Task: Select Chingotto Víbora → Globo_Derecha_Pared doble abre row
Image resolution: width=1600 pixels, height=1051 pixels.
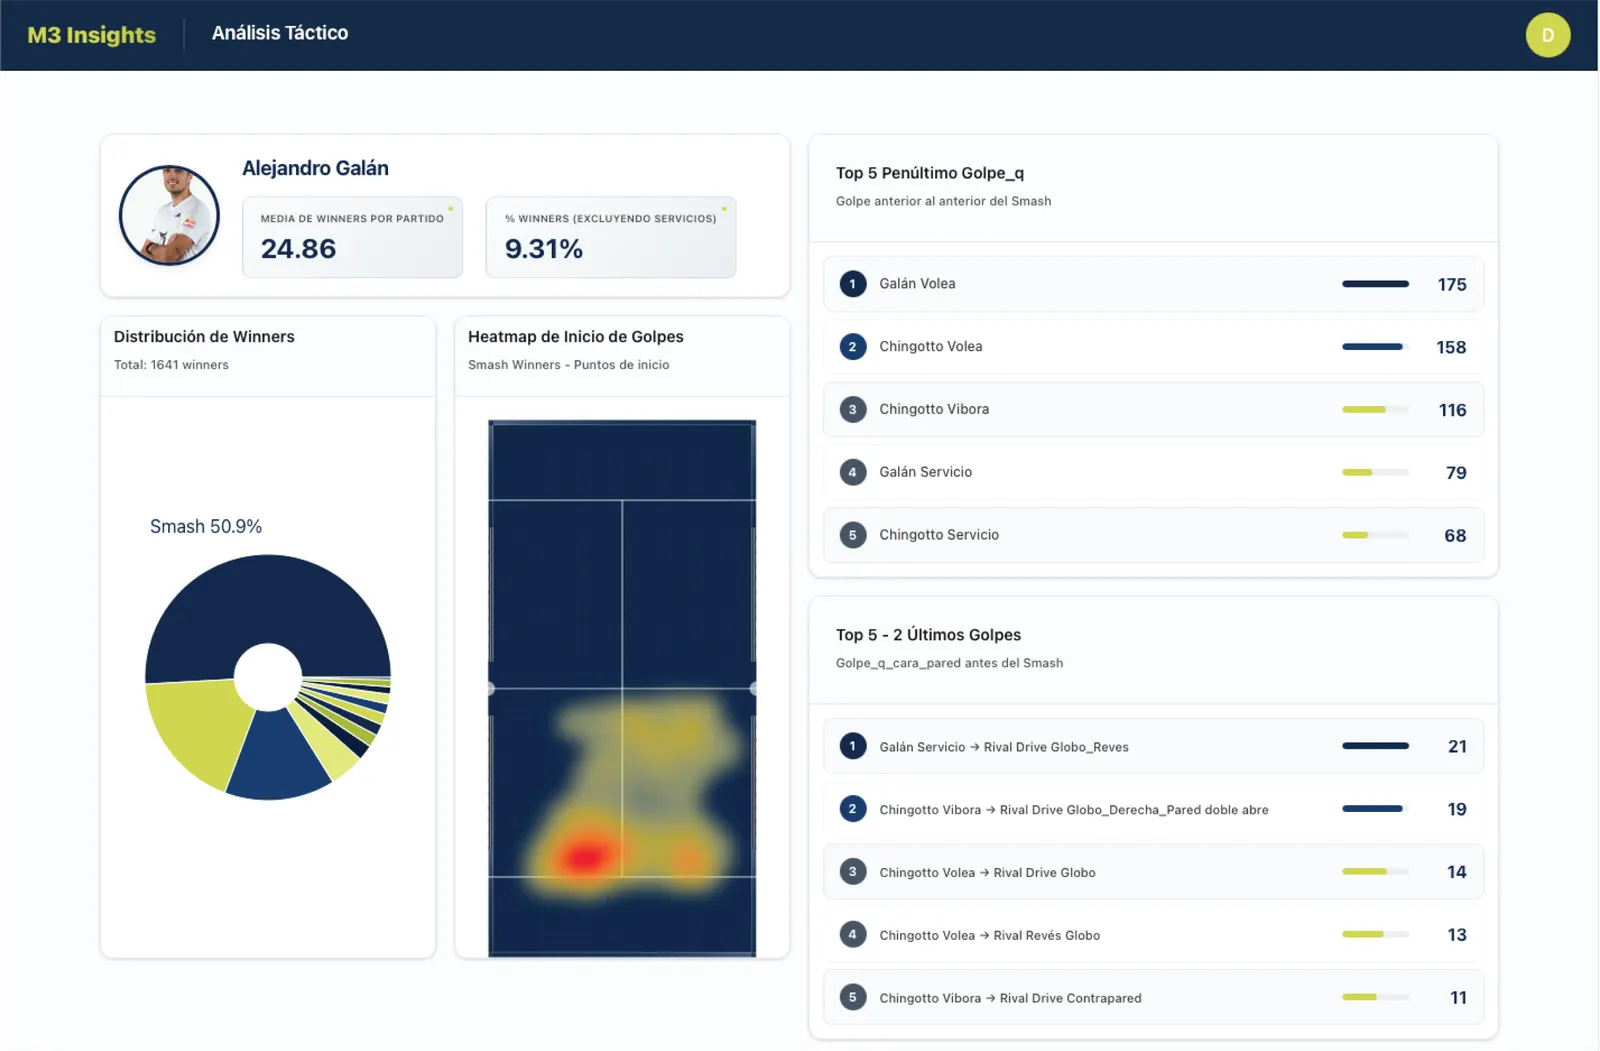Action: point(1153,809)
